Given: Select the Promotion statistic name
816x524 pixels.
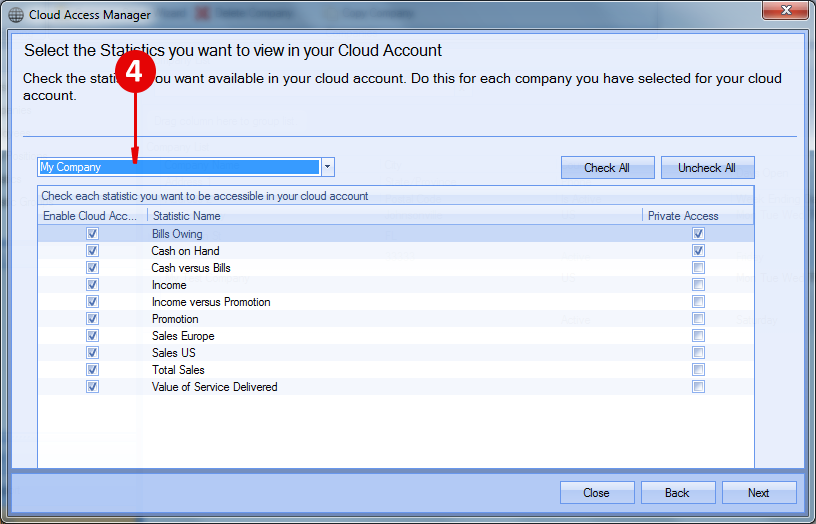Looking at the screenshot, I should click(175, 318).
